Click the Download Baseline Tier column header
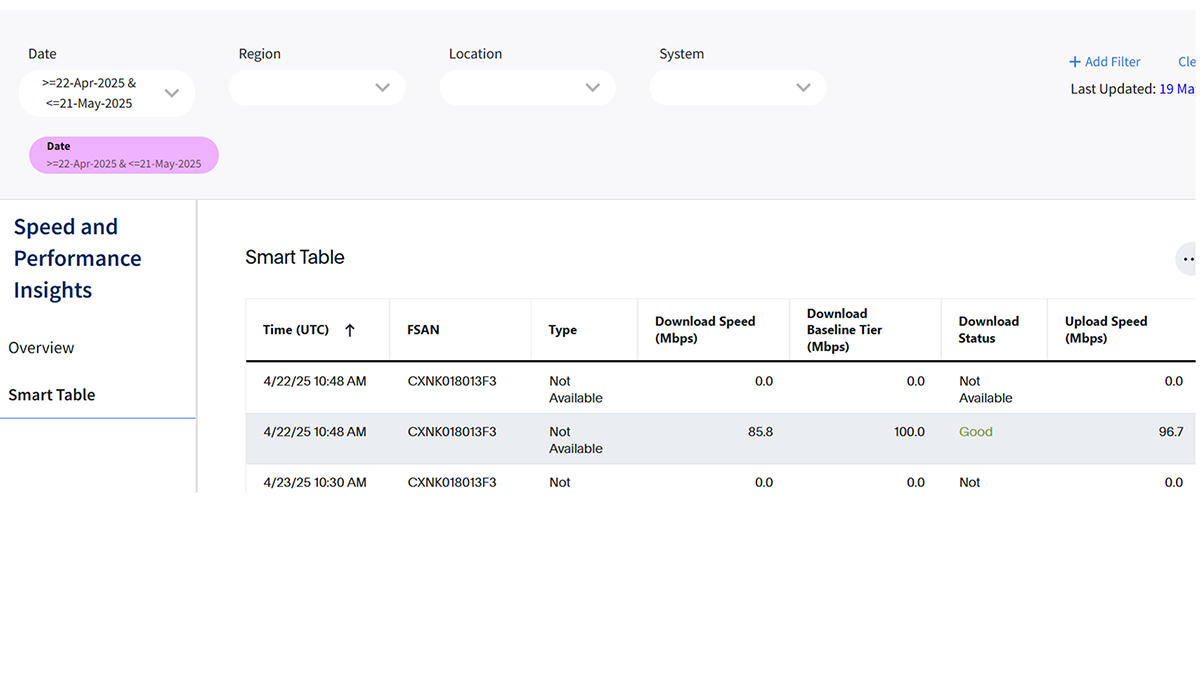Screen dimensions: 1200x675 pos(844,330)
